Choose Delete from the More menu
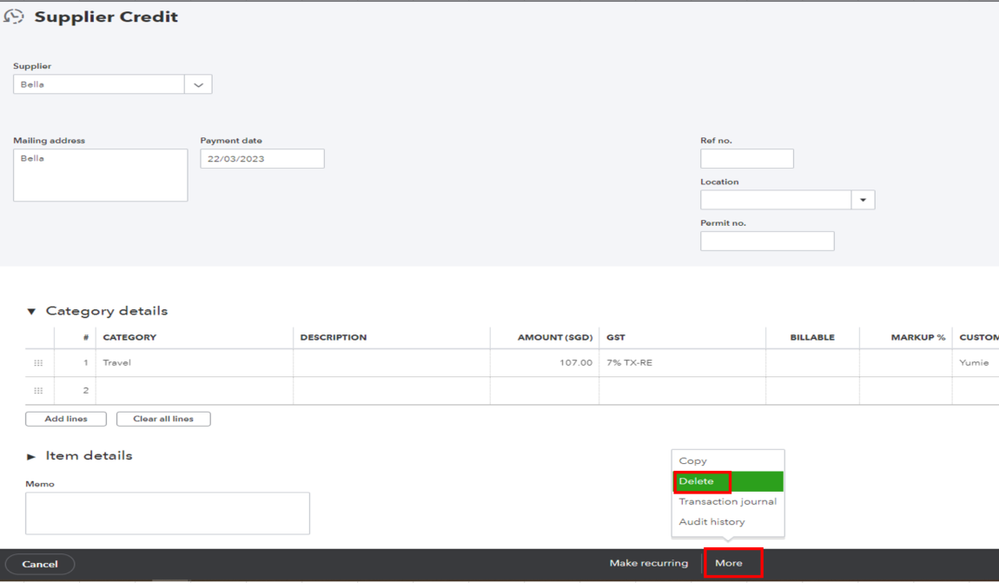The width and height of the screenshot is (999, 583). (728, 481)
